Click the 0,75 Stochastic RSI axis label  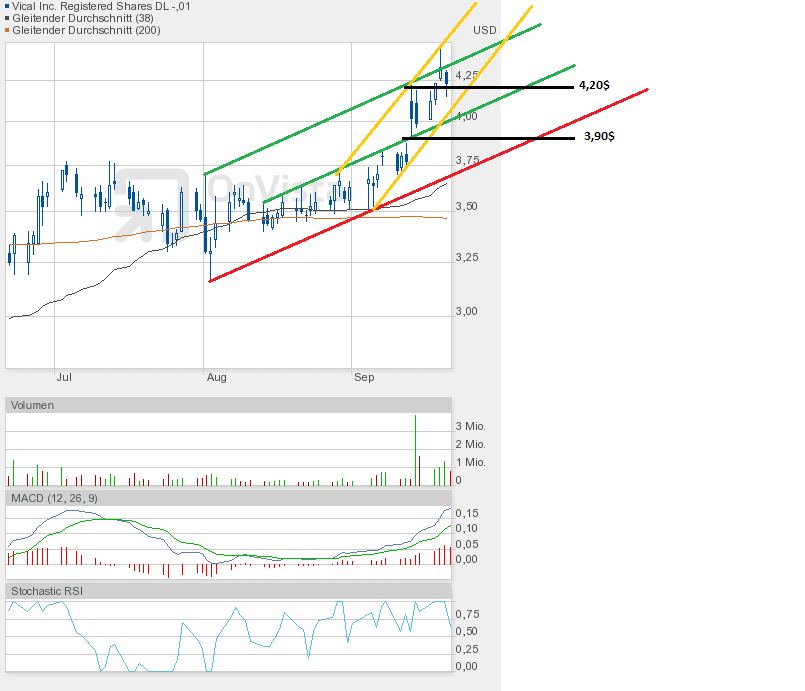point(467,614)
